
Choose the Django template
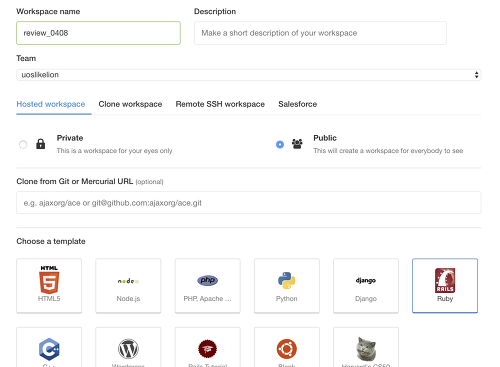tap(366, 286)
